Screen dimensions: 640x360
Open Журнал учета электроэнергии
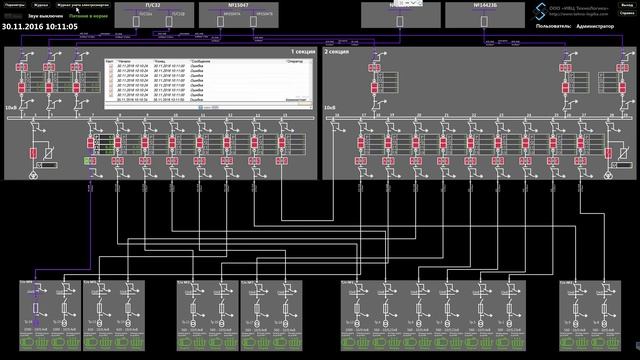[x=83, y=5]
